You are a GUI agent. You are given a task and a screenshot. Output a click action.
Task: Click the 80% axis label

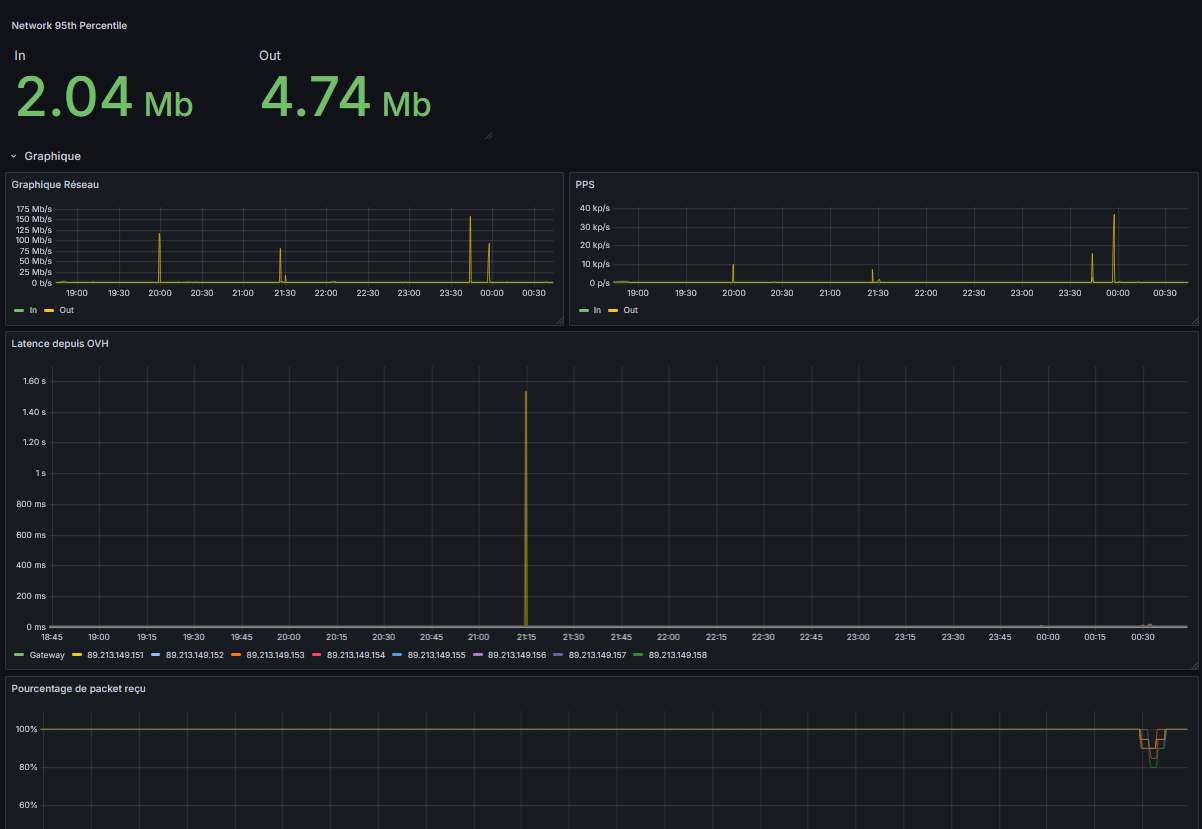click(x=28, y=767)
